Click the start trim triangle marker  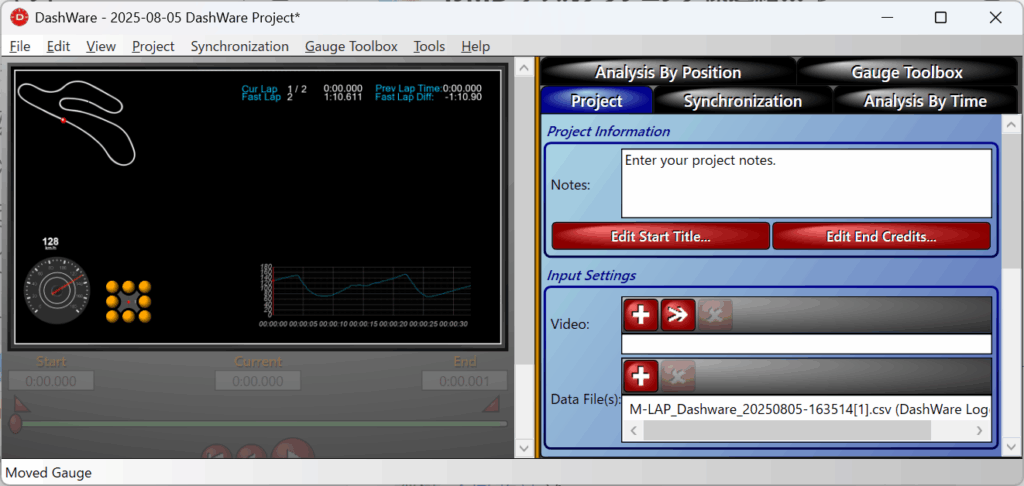click(x=21, y=403)
